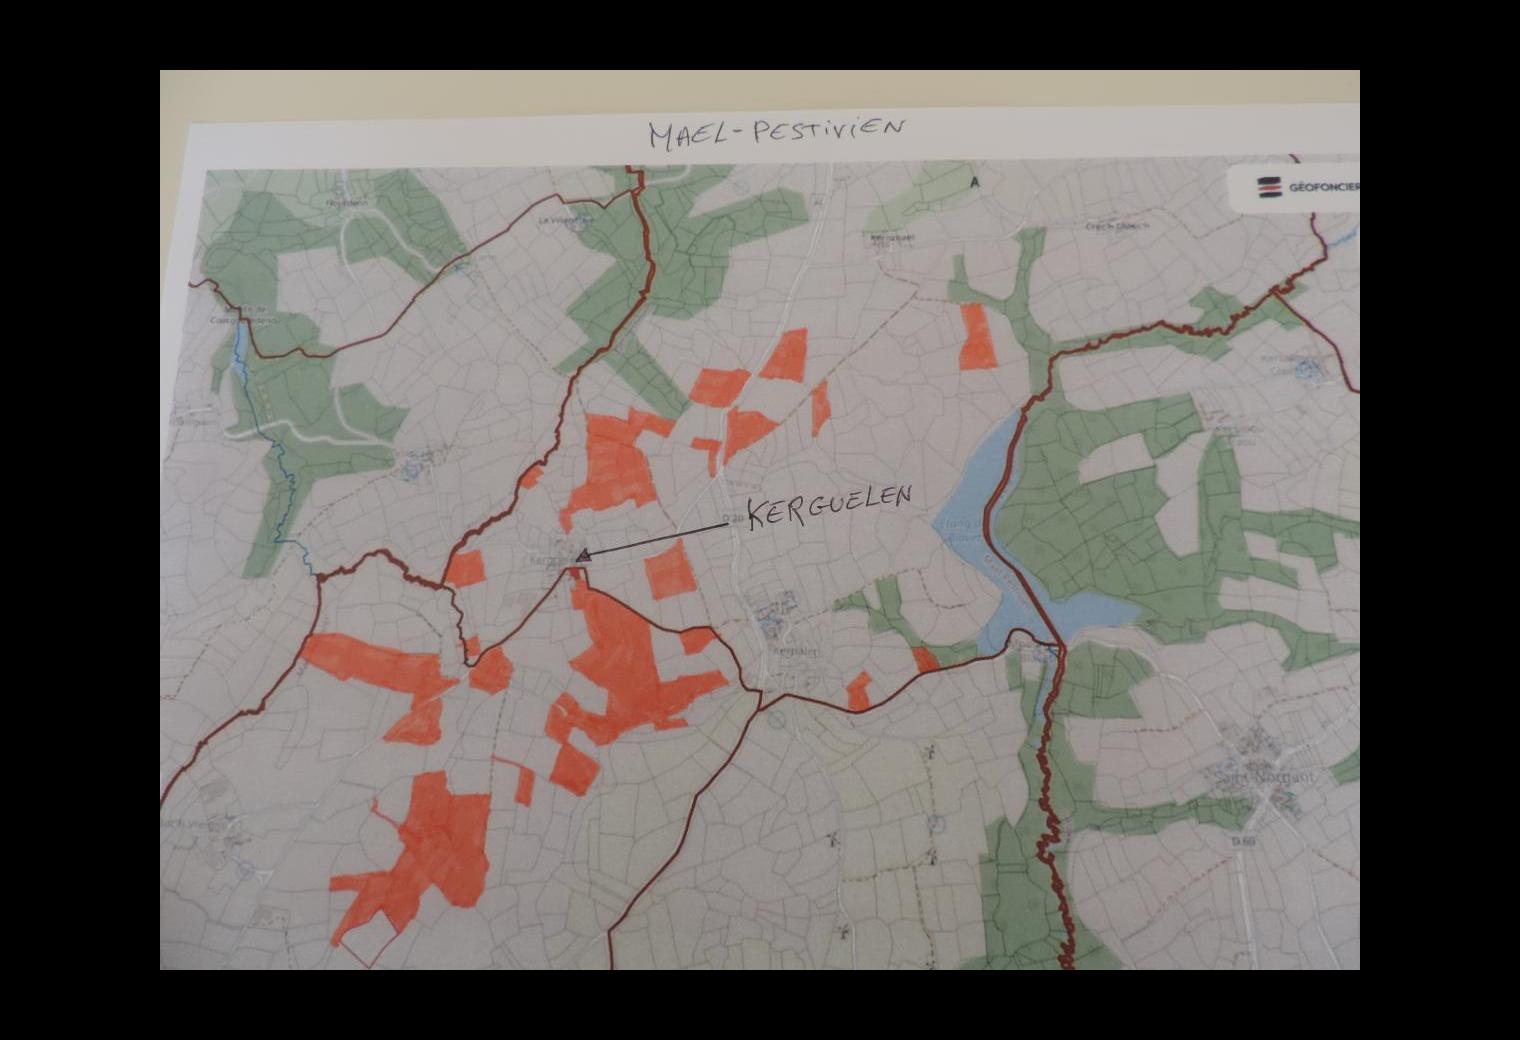Screen dimensions: 1520x1040
Task: Click the black 'A' marker near the top of the map
Action: click(973, 183)
